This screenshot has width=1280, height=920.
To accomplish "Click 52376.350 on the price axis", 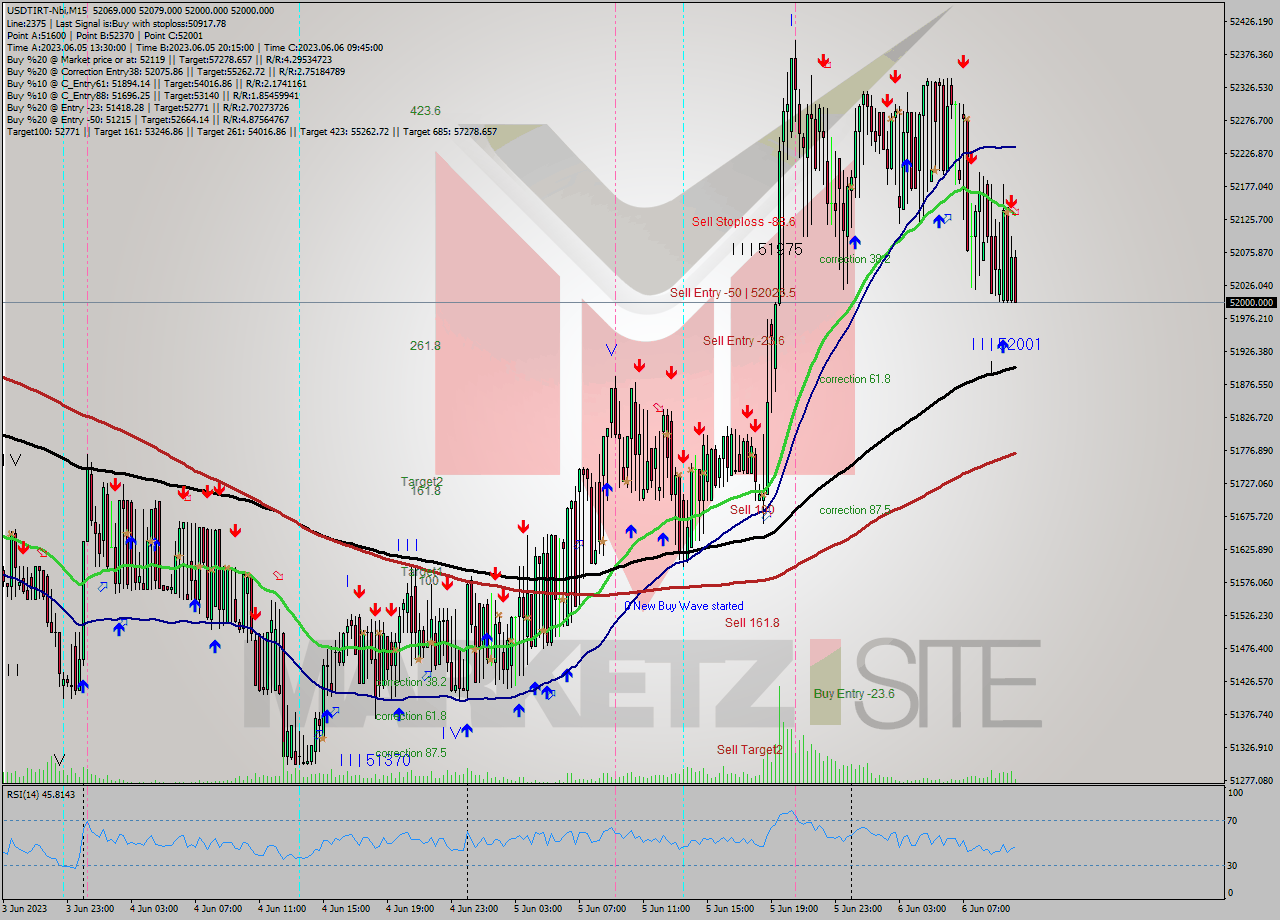I will tap(1251, 54).
